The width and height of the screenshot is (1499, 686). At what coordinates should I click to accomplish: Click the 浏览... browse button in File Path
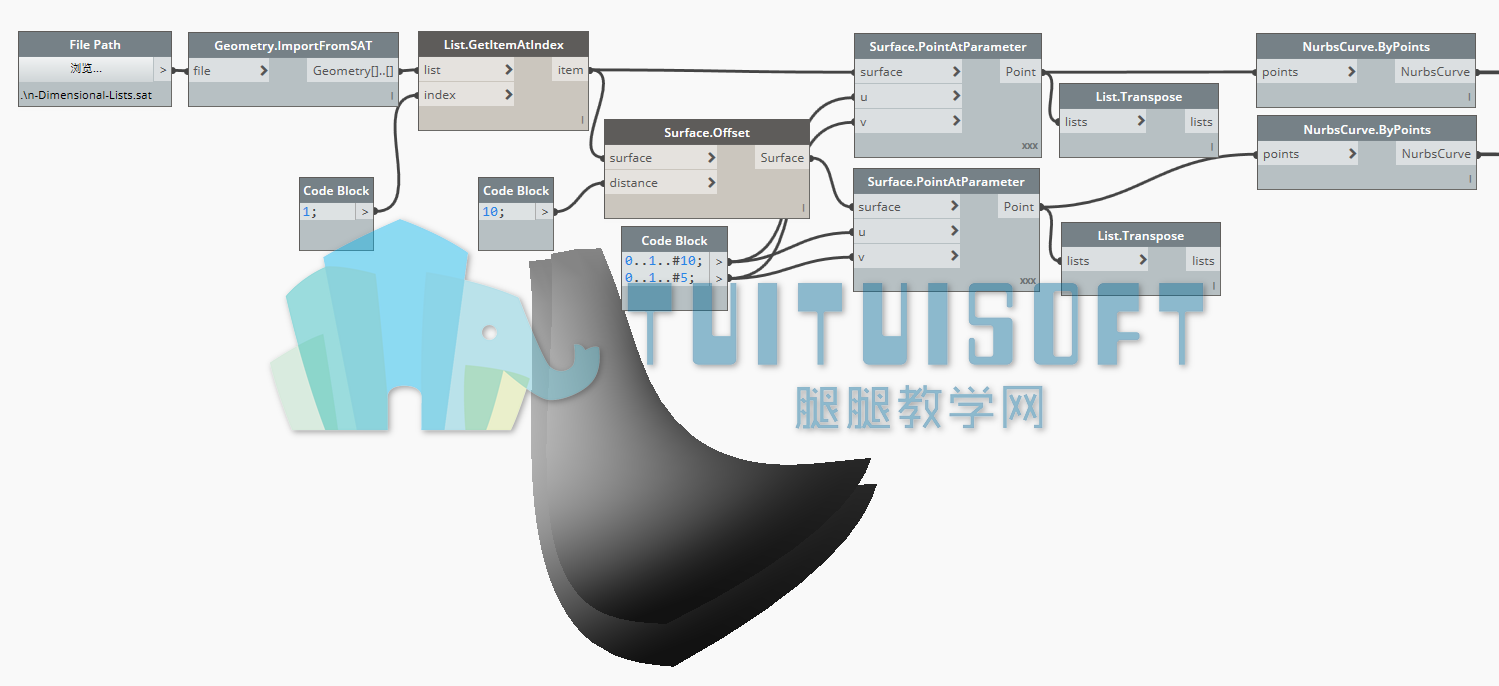(x=87, y=69)
